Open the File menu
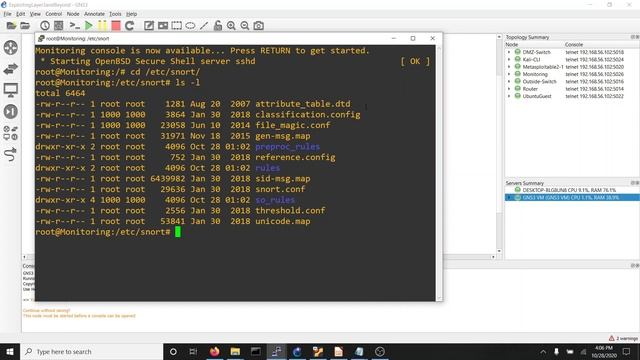The image size is (640, 360). coord(7,14)
